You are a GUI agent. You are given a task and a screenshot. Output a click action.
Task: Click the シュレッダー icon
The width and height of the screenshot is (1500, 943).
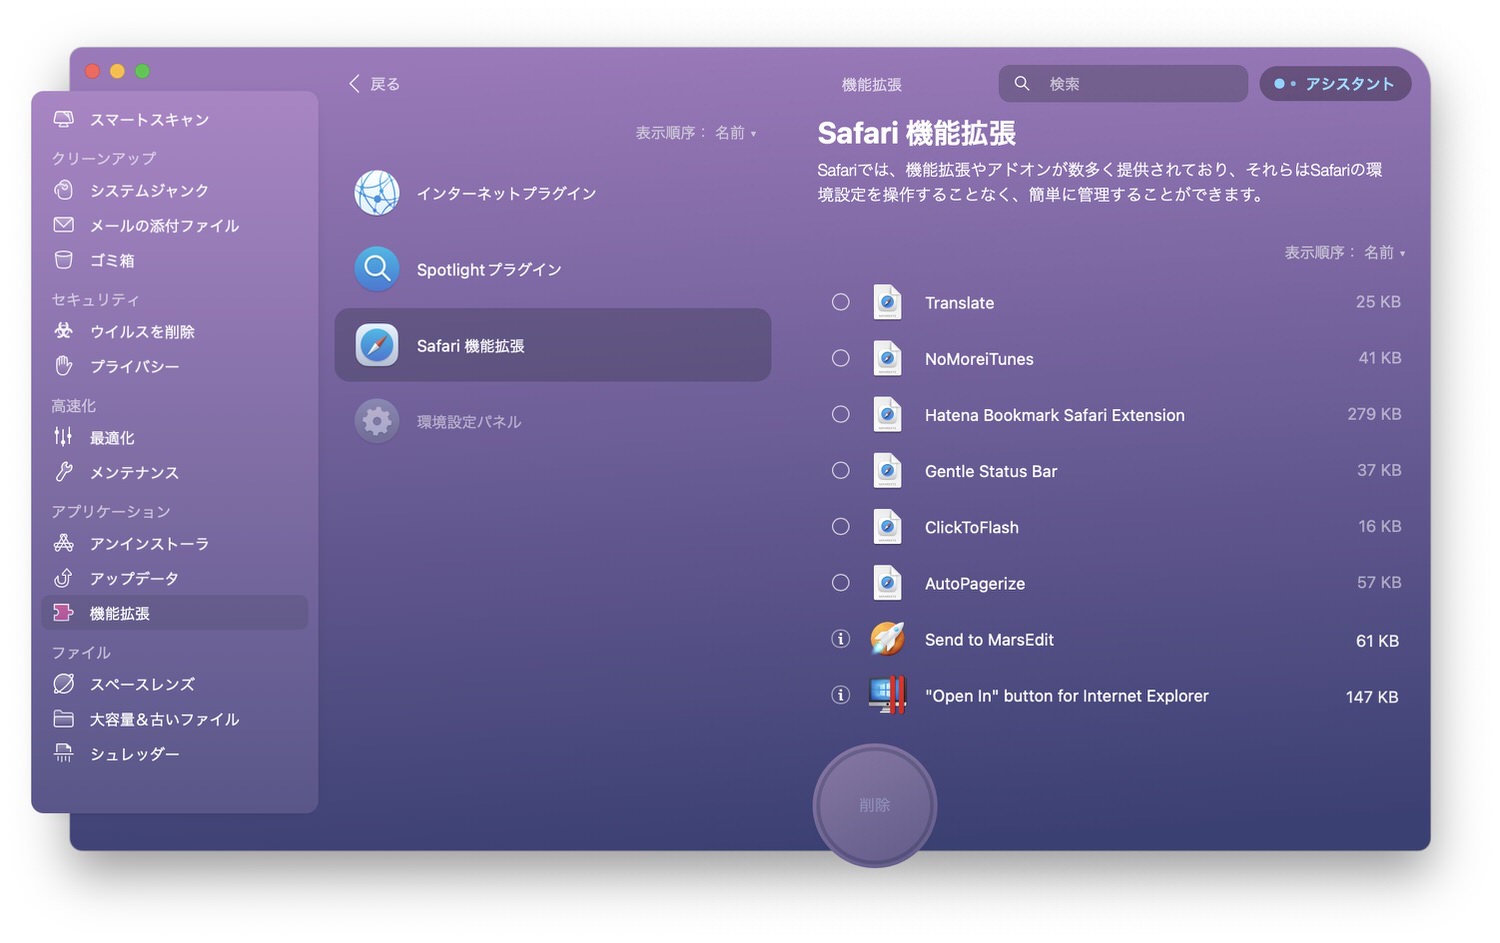[63, 753]
